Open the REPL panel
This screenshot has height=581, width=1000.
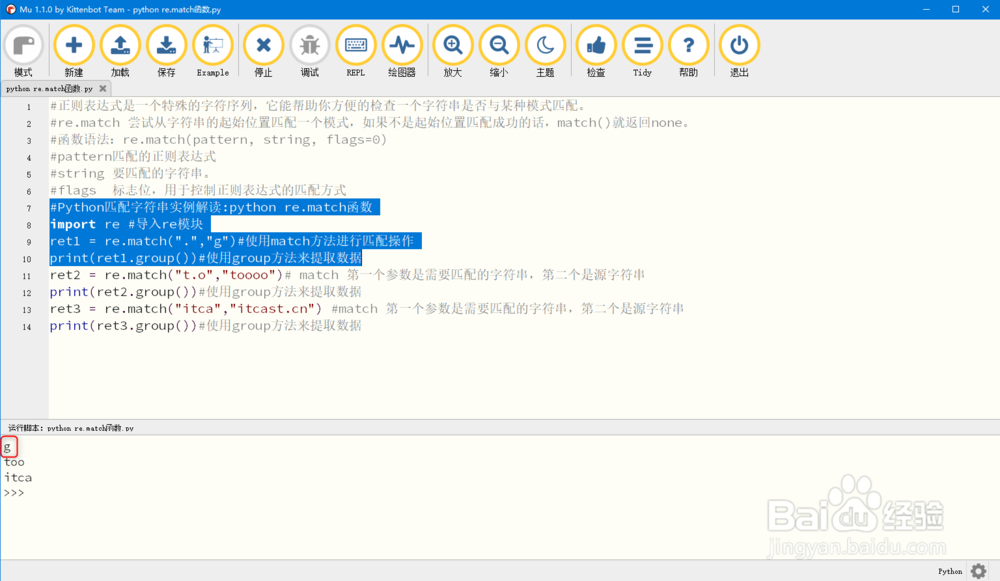click(x=356, y=51)
